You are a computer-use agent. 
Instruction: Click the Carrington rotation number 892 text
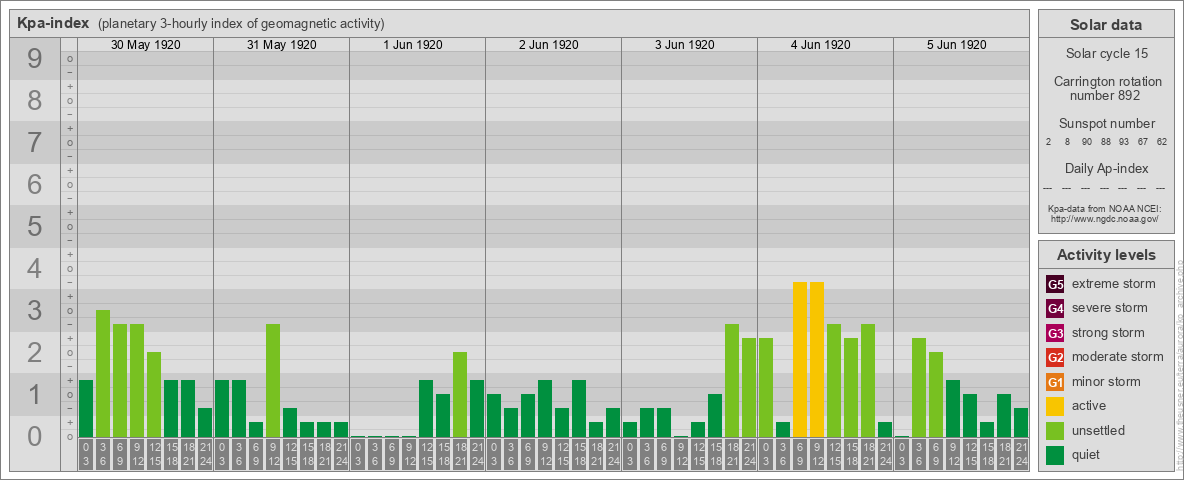tap(1106, 88)
